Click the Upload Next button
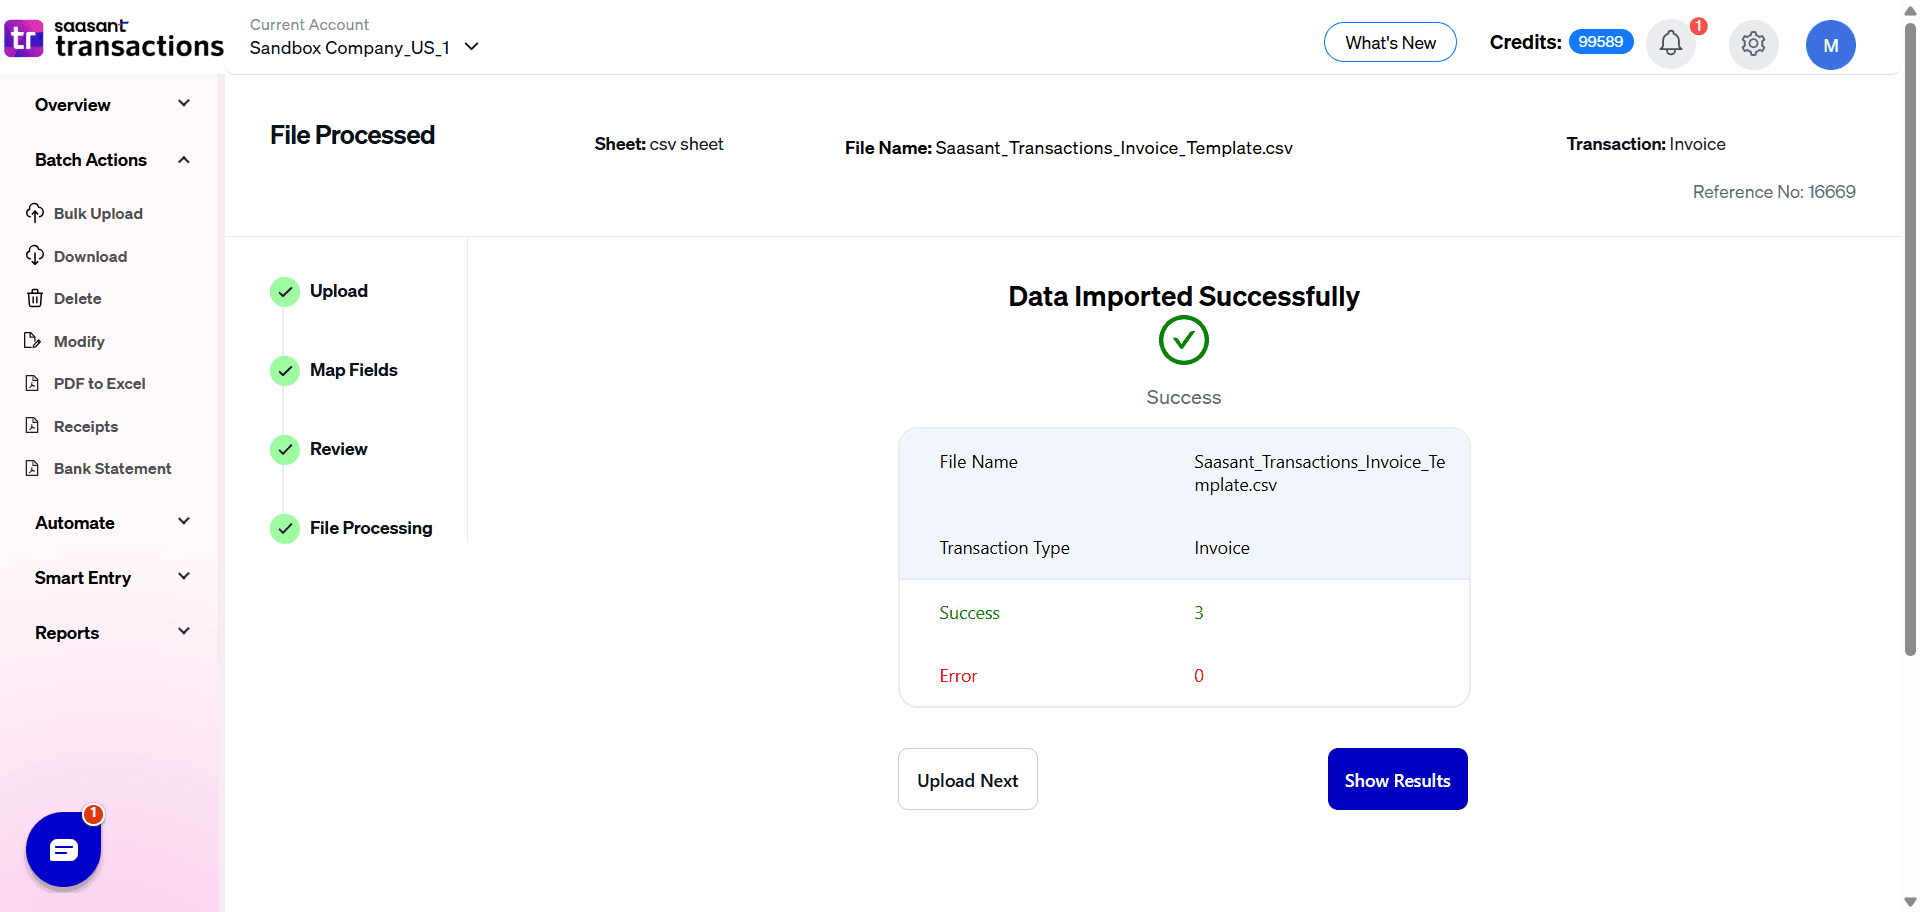 coord(967,780)
